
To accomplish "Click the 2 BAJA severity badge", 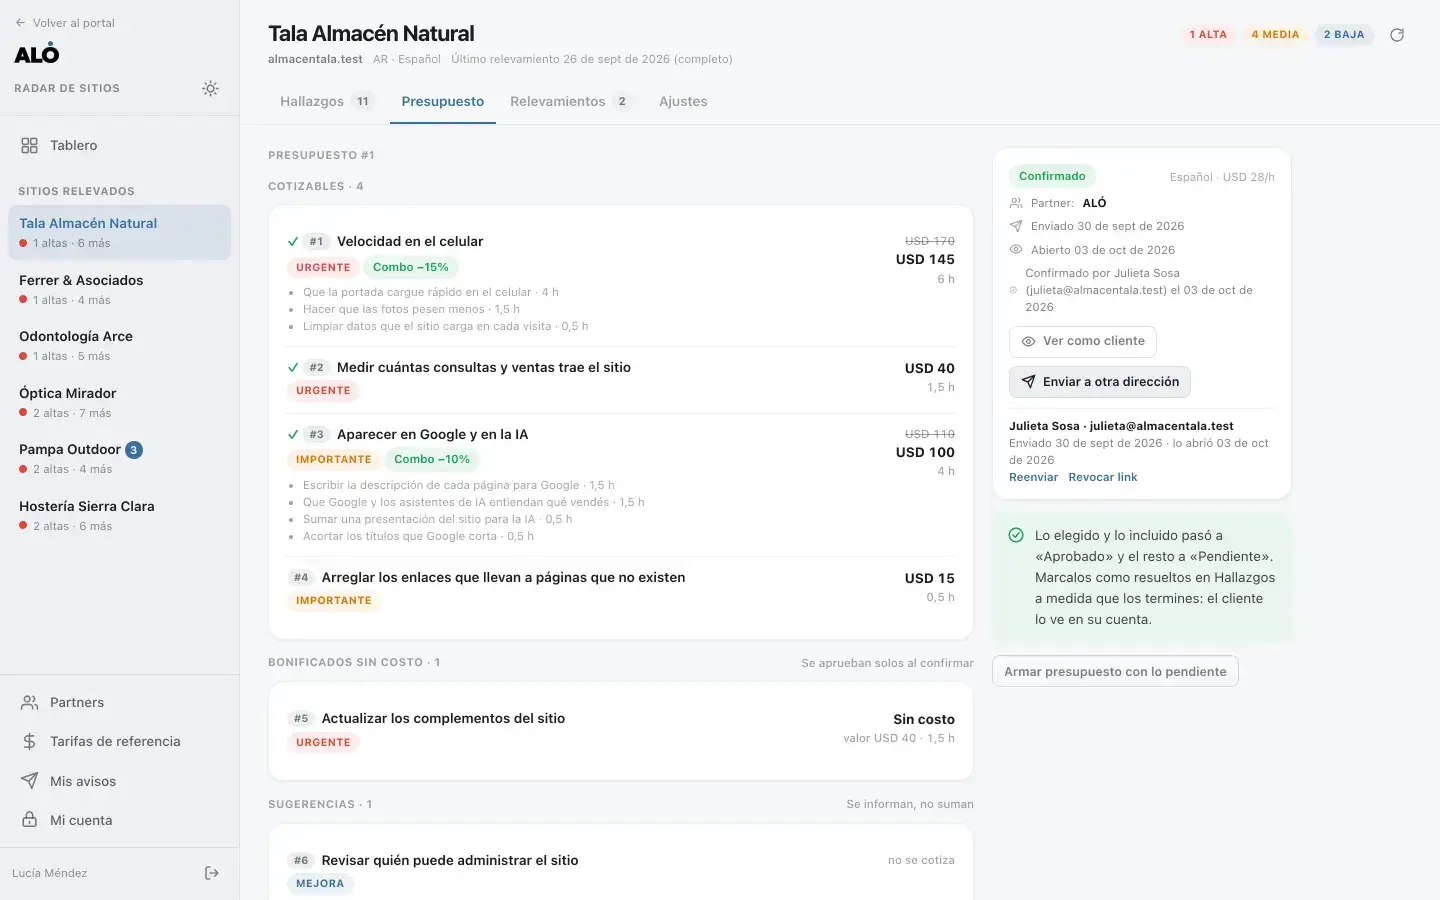I will 1344,35.
